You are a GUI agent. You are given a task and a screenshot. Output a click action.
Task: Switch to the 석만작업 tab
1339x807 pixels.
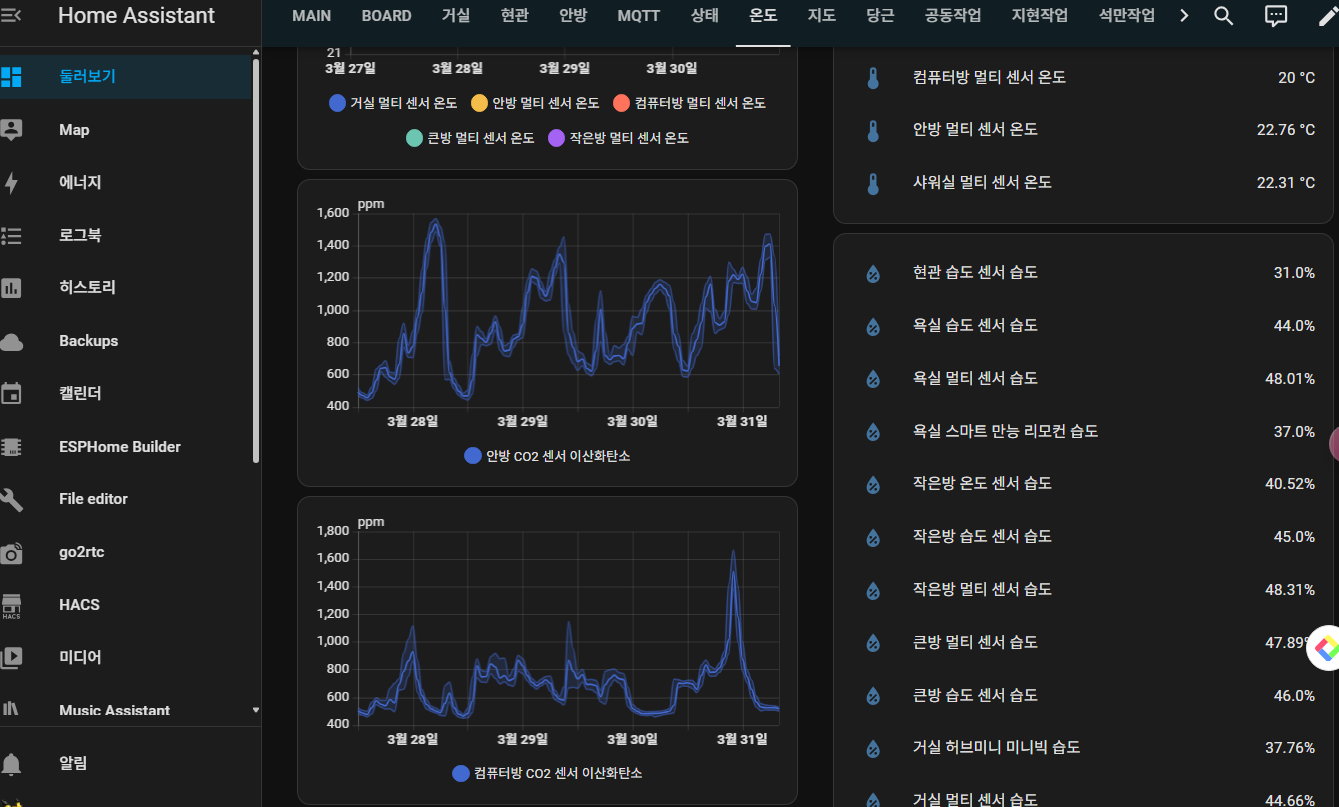pyautogui.click(x=1126, y=16)
